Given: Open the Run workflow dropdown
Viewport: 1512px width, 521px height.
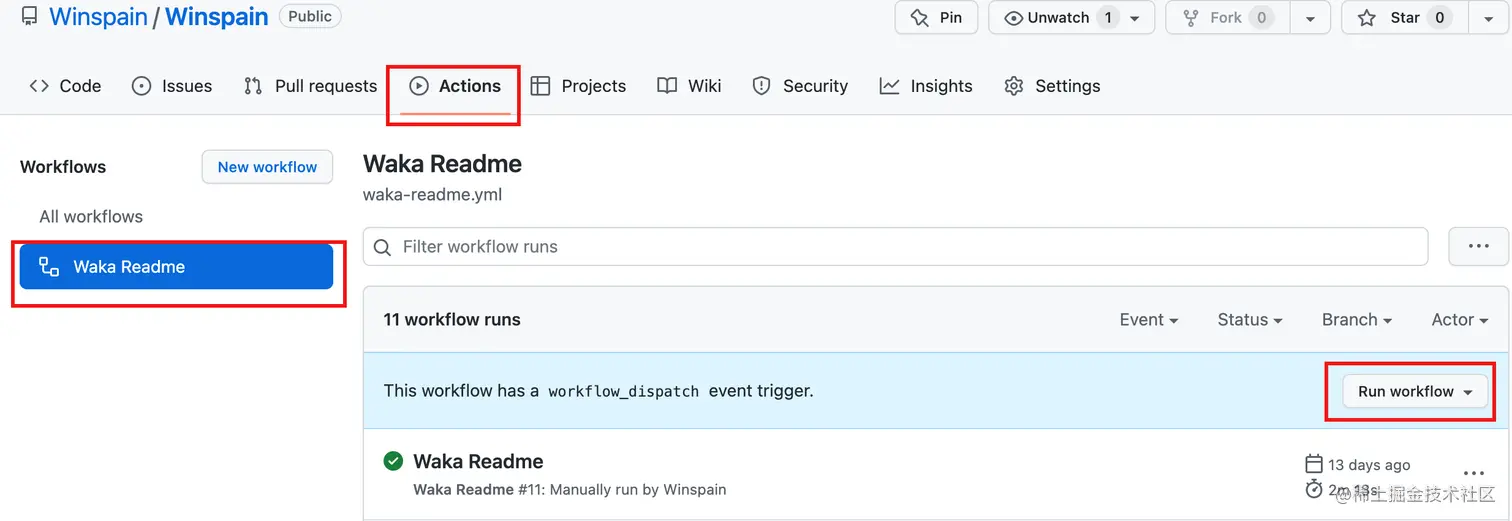Looking at the screenshot, I should tap(1415, 391).
